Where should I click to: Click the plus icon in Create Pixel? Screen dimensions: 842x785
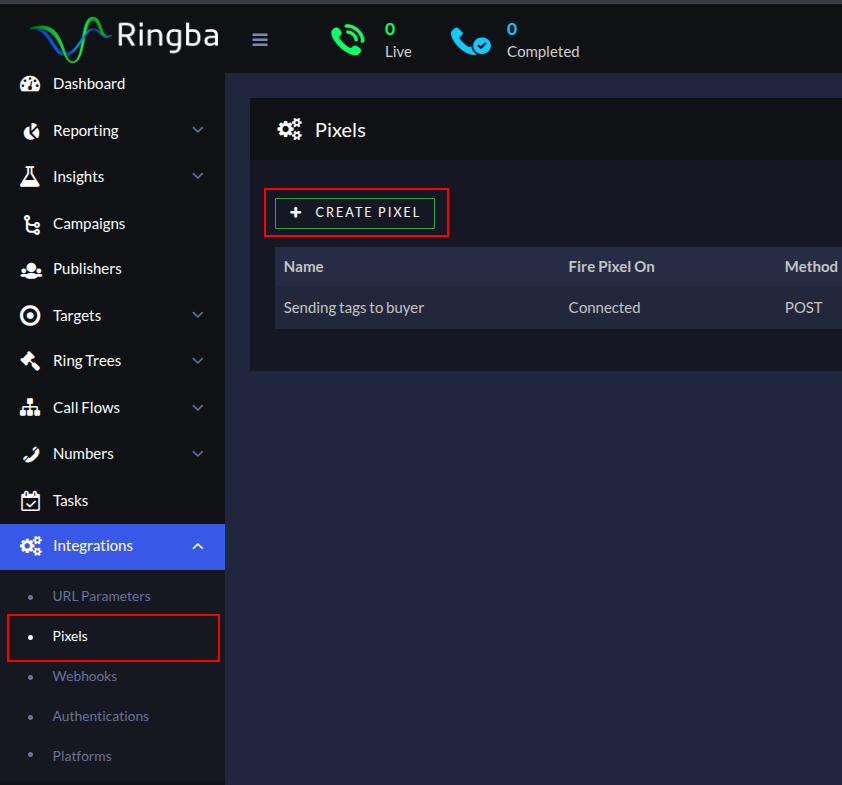295,213
